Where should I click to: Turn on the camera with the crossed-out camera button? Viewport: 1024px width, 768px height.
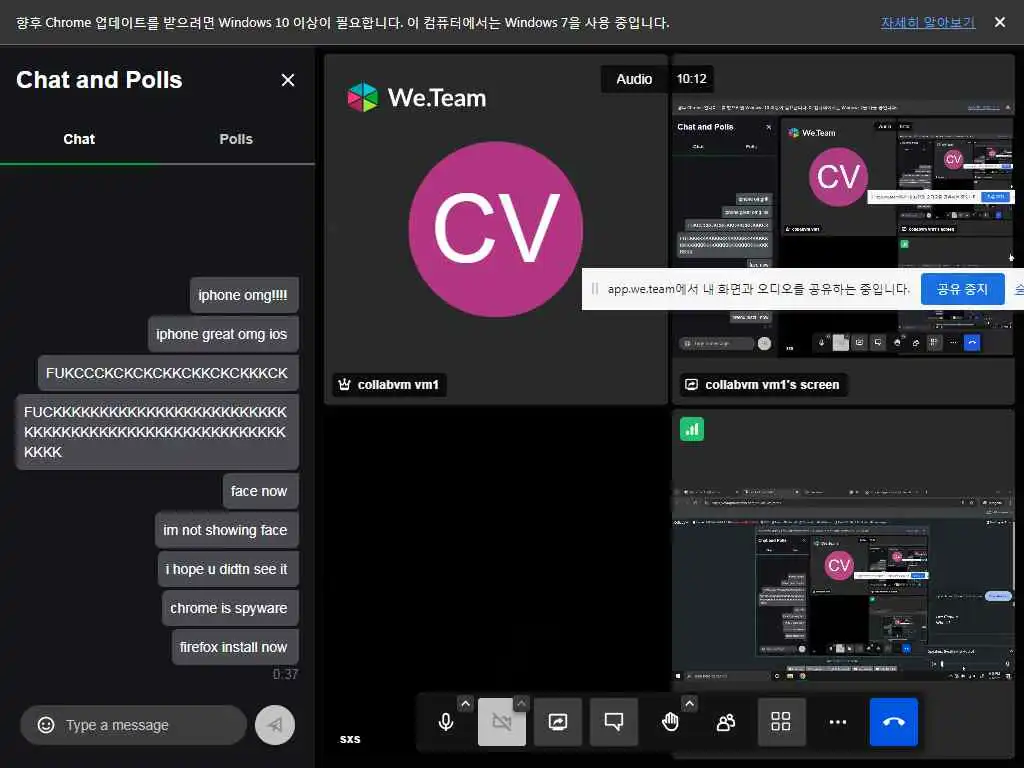pyautogui.click(x=502, y=722)
